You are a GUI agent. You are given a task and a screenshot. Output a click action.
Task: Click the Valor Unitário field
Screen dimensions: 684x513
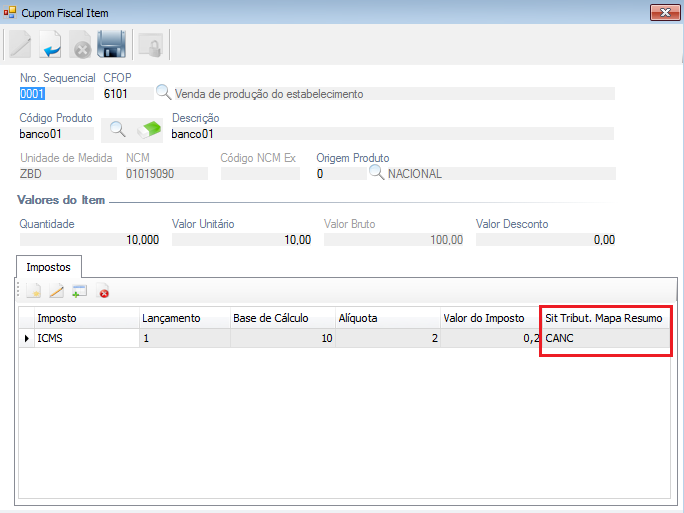pos(242,239)
